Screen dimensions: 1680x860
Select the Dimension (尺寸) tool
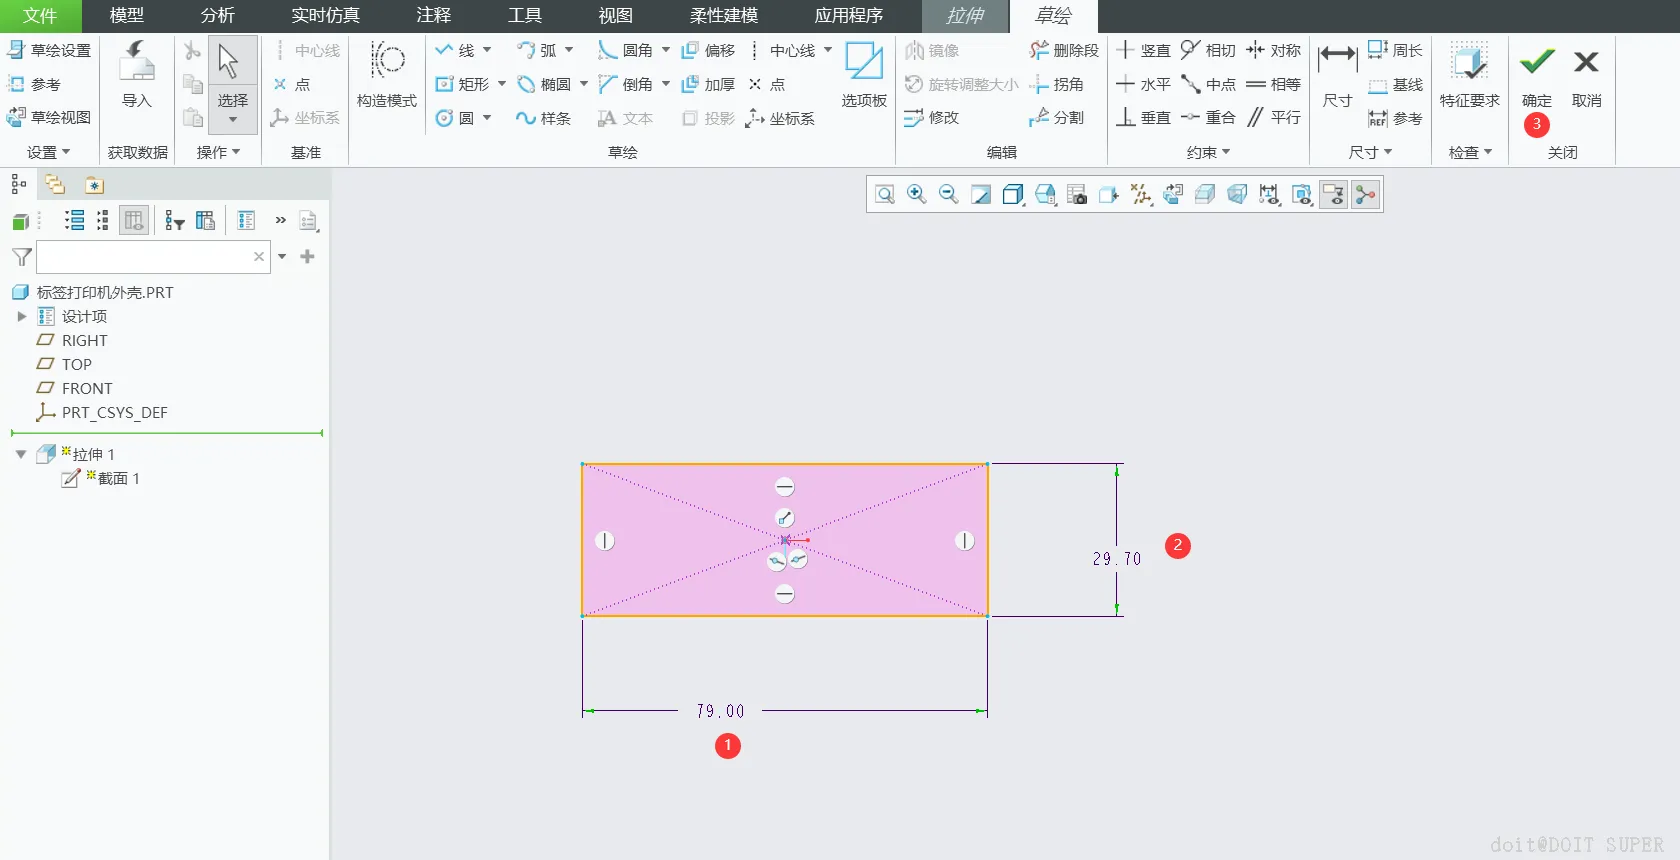click(1337, 75)
